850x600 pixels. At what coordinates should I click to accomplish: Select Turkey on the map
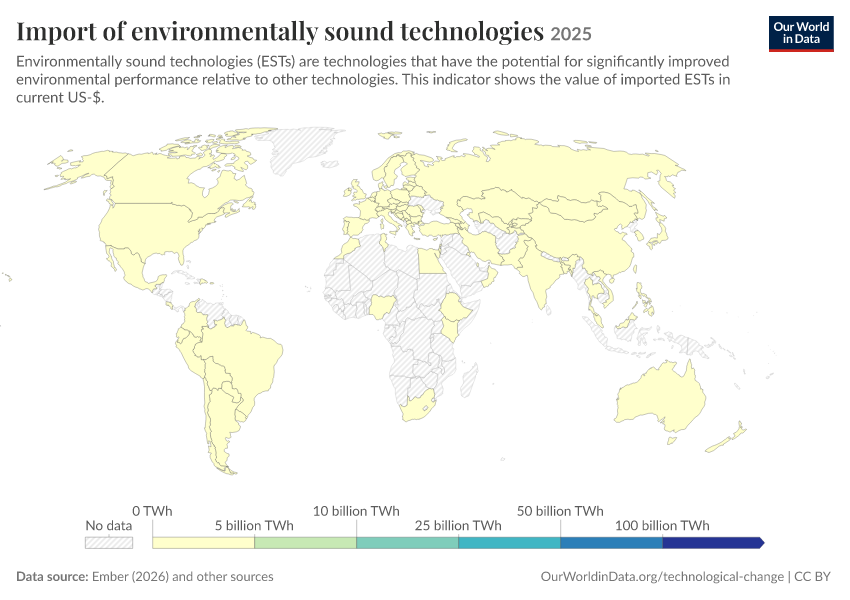click(438, 228)
